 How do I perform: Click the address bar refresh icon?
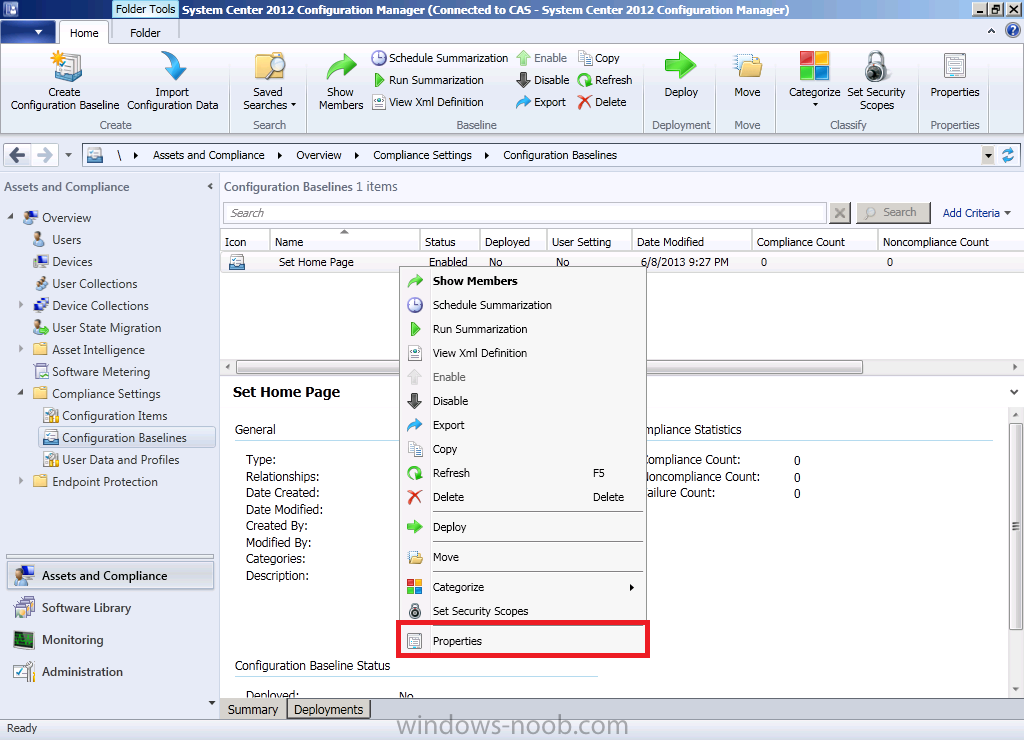[x=1008, y=155]
